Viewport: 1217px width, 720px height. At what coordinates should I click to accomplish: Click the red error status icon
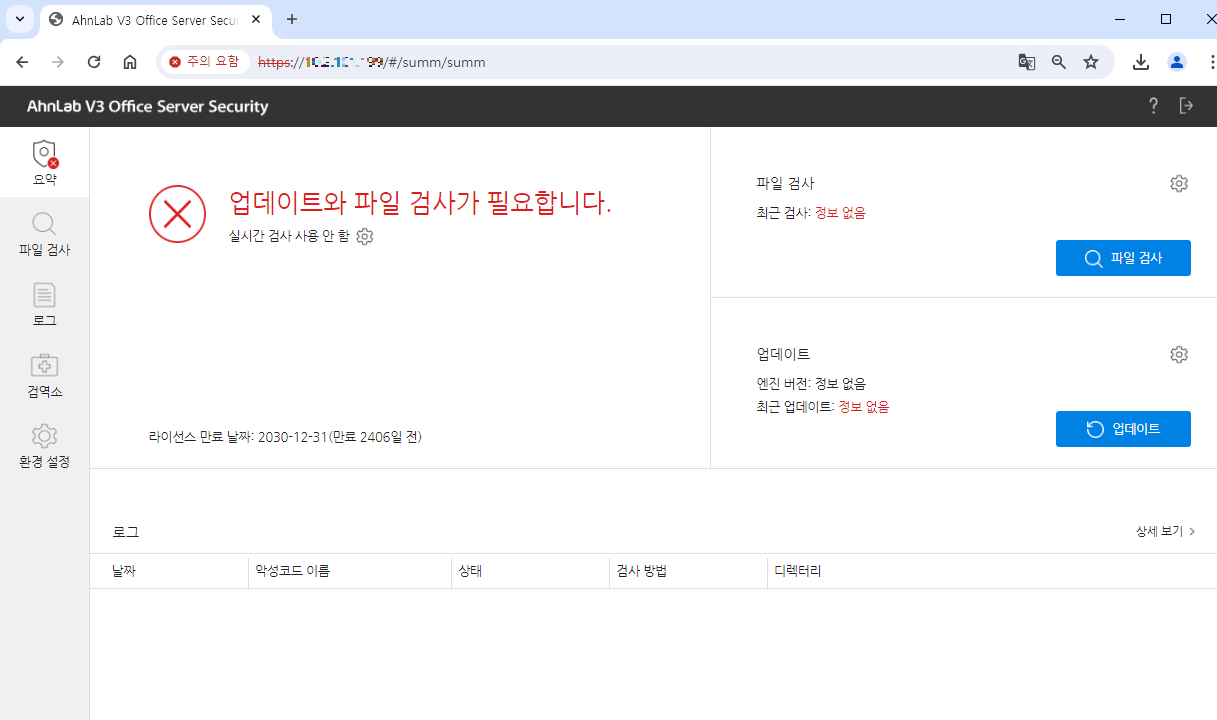tap(178, 214)
